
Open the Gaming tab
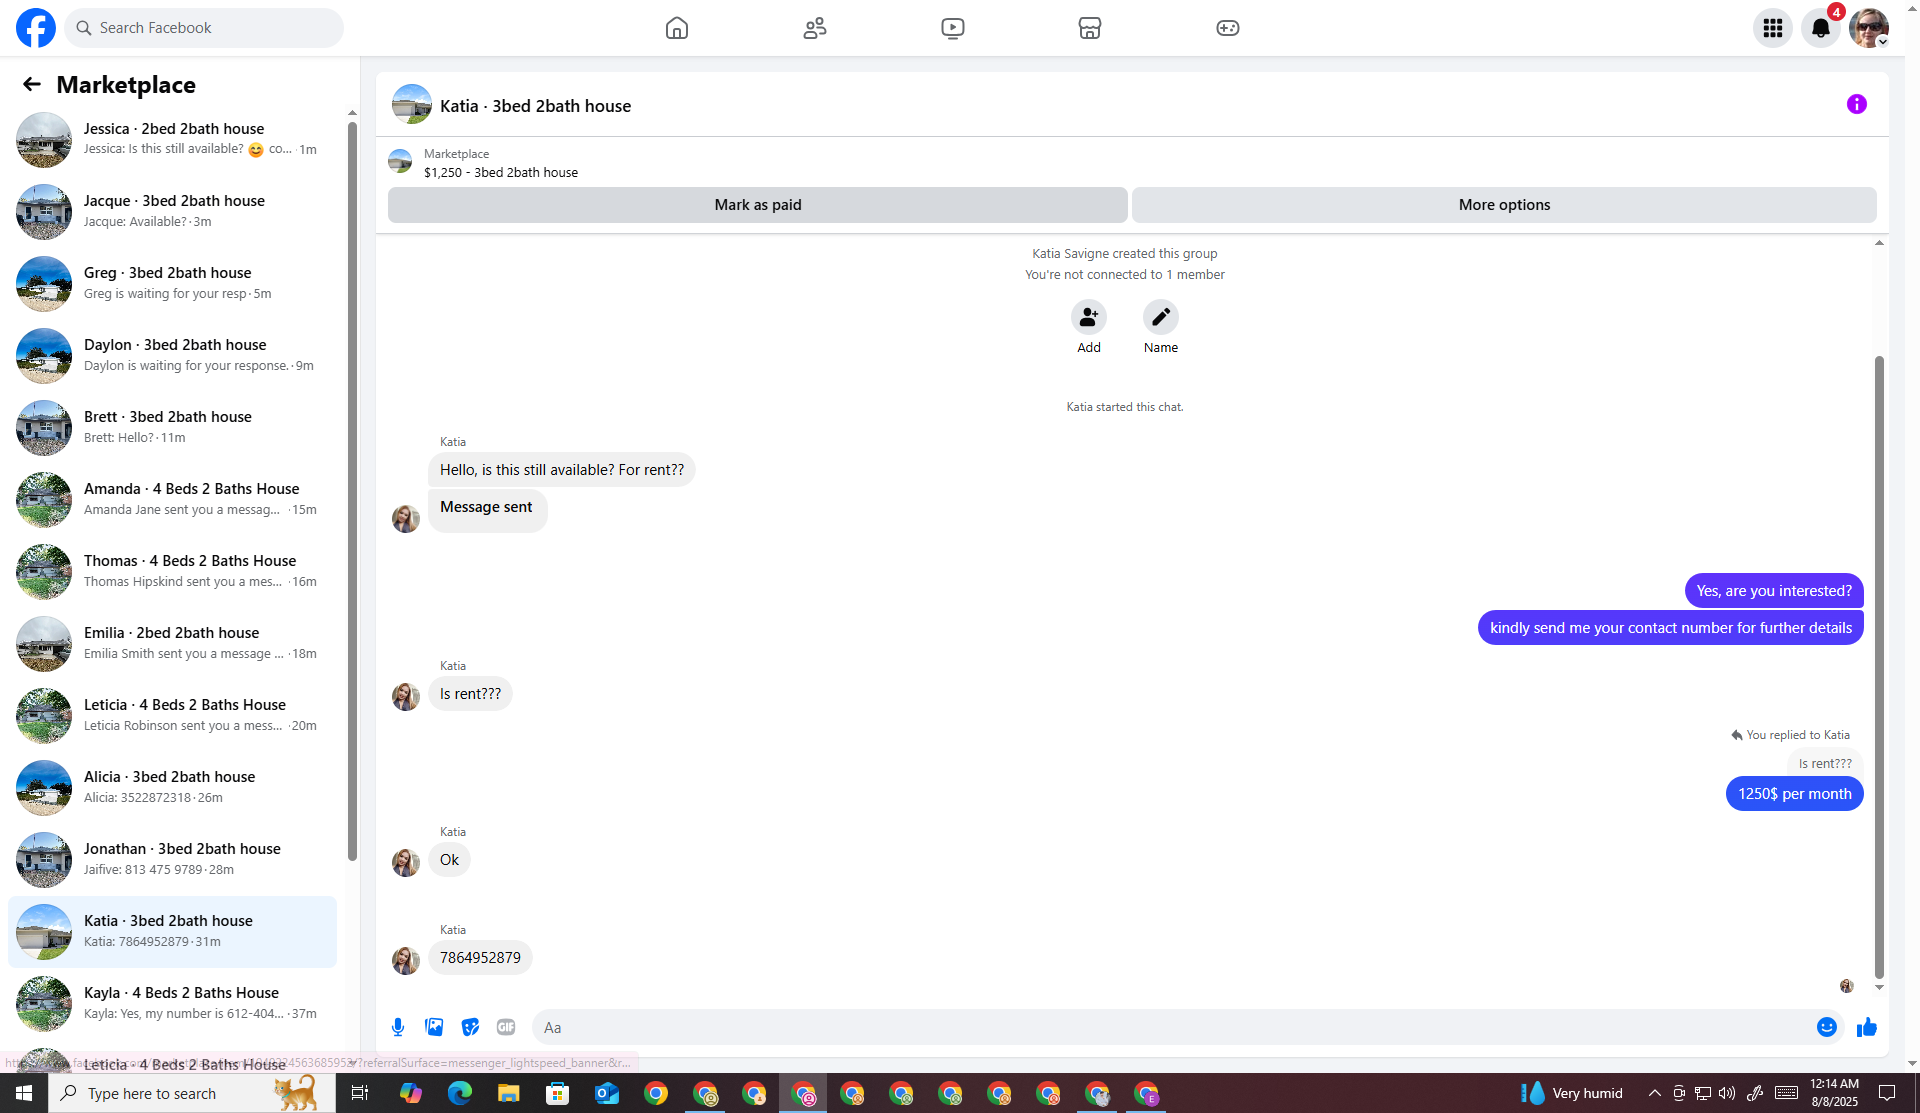1227,28
